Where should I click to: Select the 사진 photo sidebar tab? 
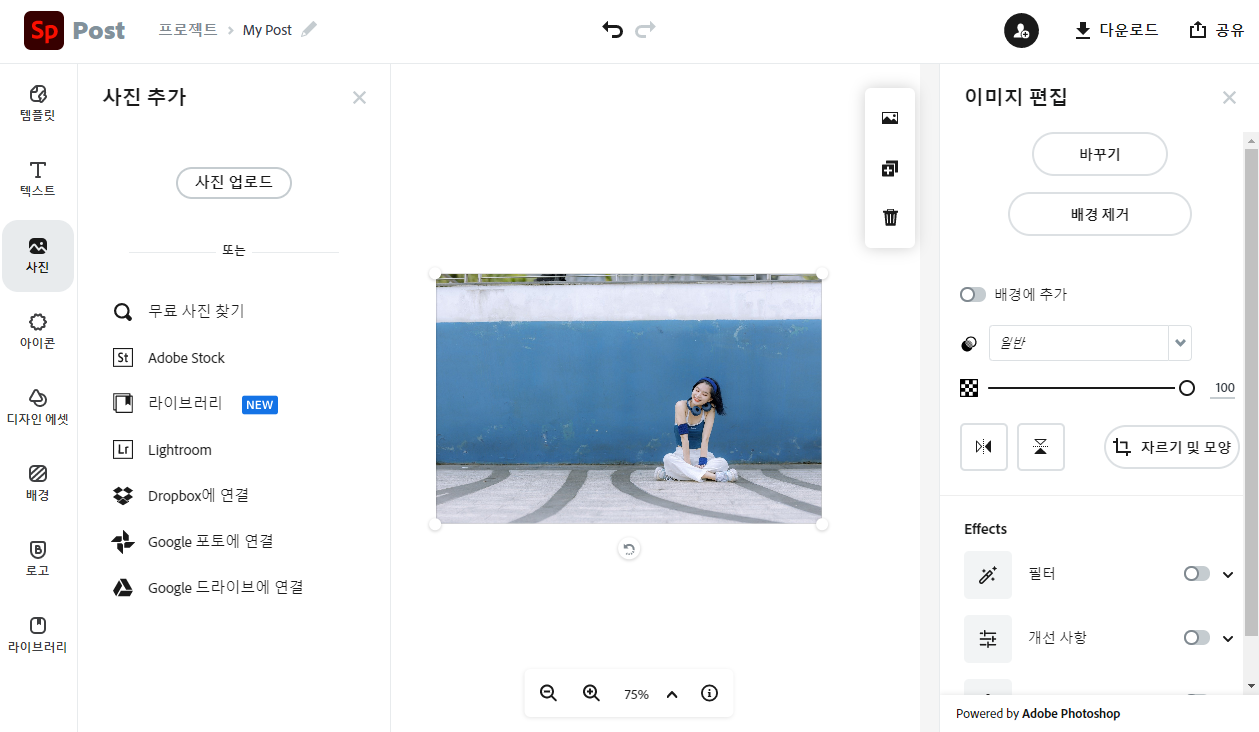coord(38,256)
